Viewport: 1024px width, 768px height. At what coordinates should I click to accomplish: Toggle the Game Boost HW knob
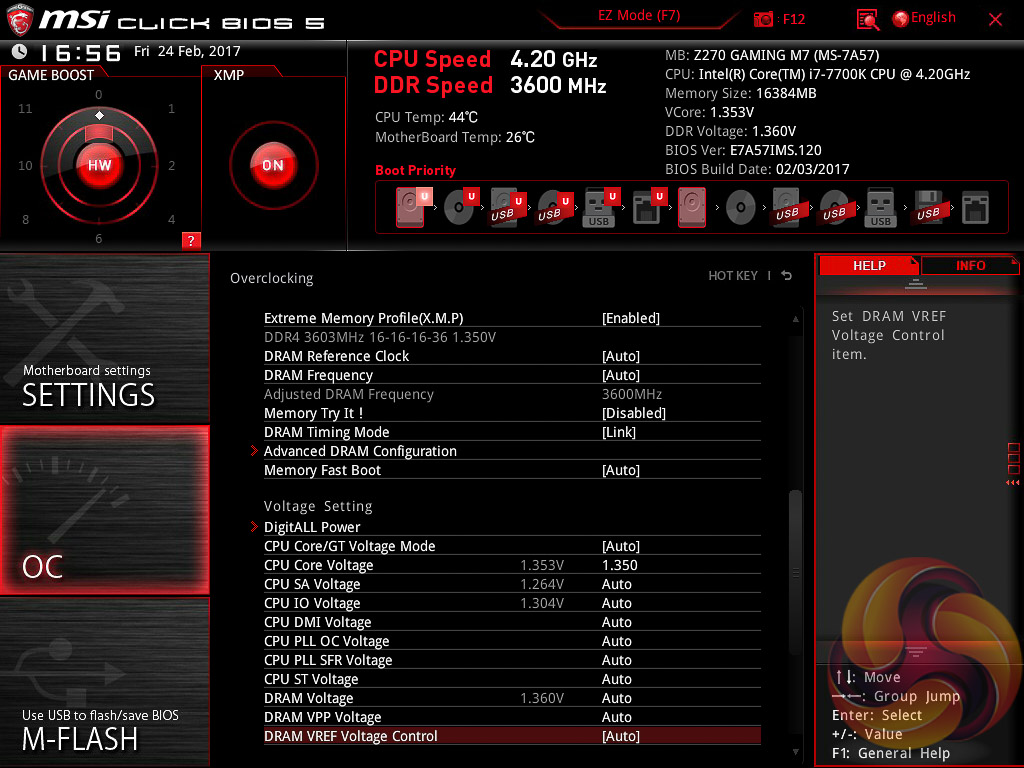99,165
